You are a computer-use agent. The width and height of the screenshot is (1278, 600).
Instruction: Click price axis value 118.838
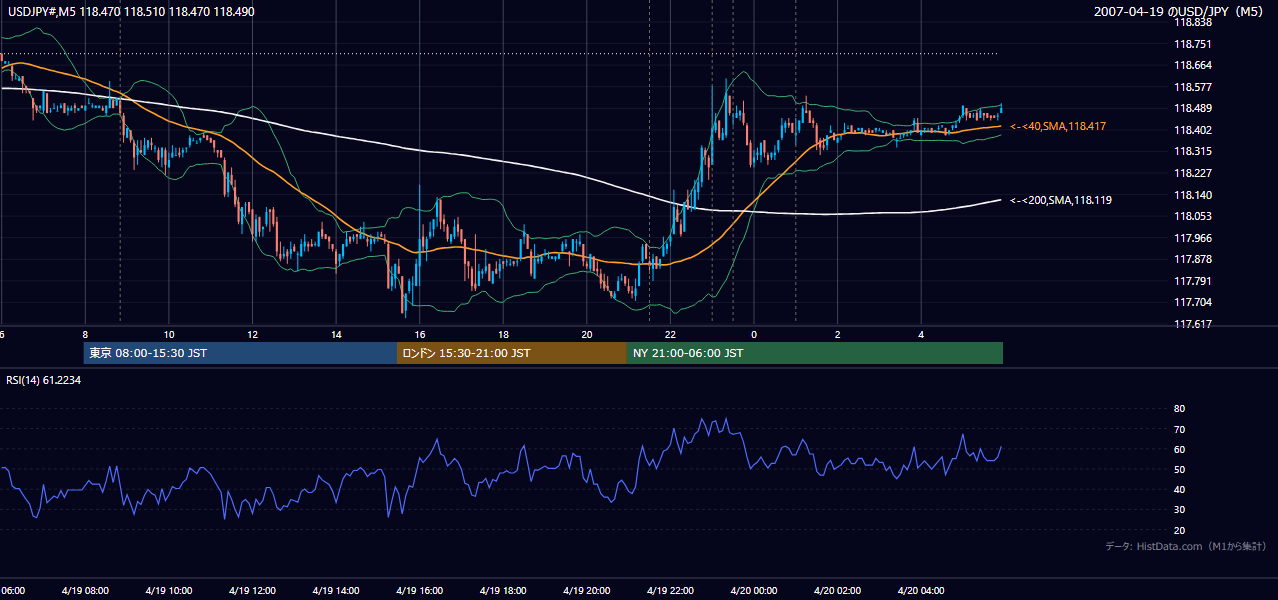[1193, 22]
